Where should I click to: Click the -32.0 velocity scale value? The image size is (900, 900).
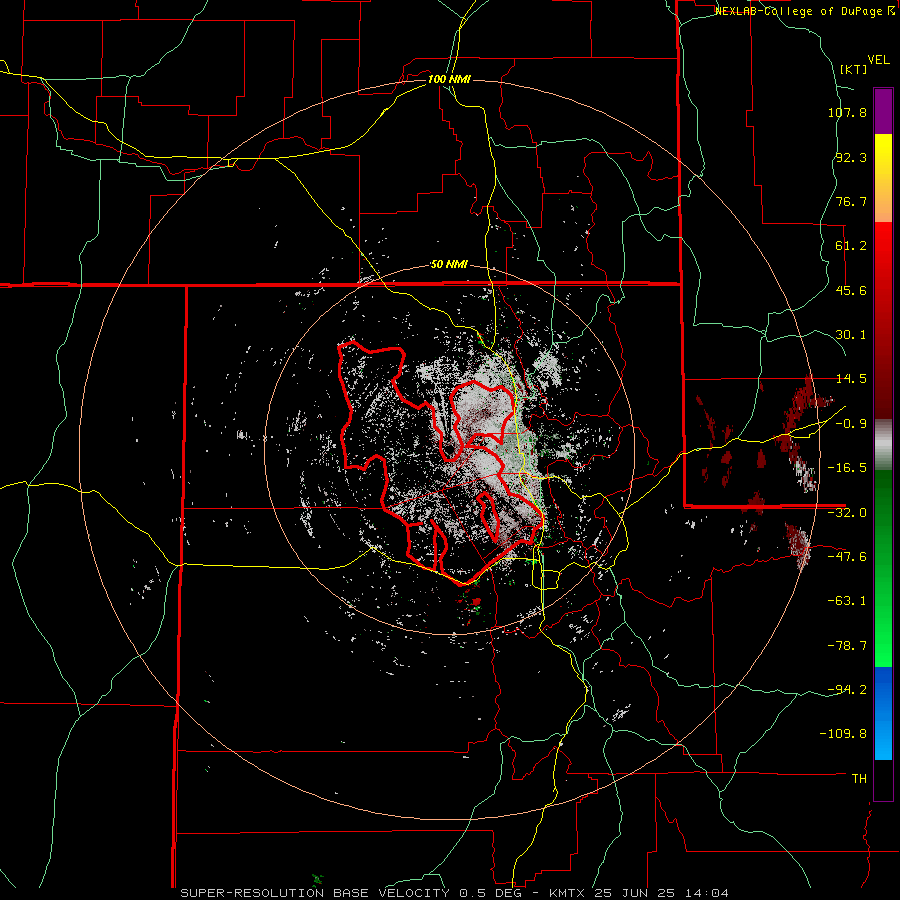pyautogui.click(x=847, y=513)
